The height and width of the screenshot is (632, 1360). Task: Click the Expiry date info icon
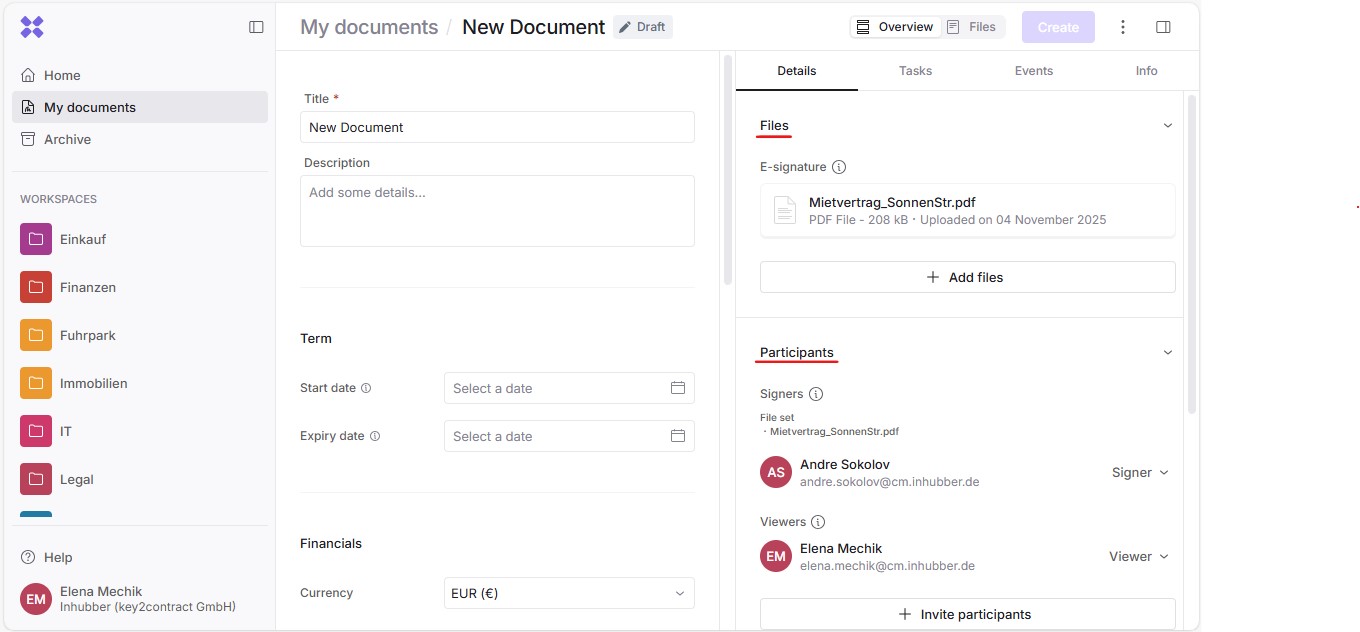pos(375,436)
